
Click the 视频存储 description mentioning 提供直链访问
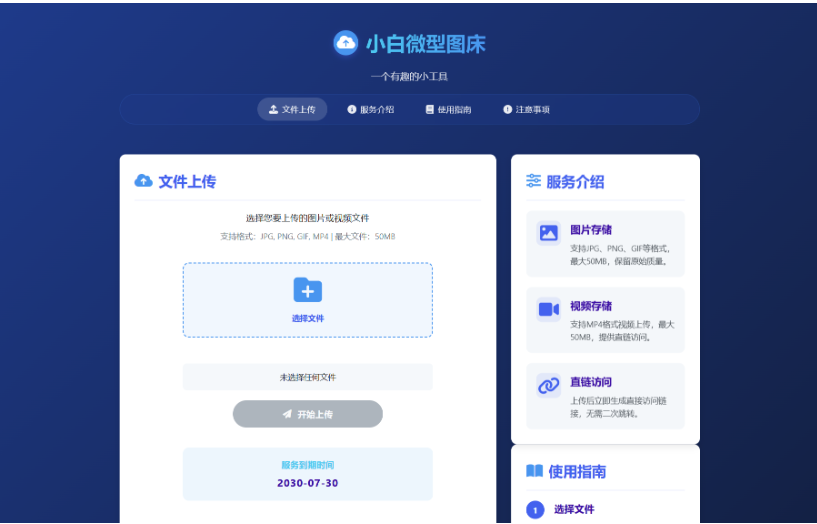(x=622, y=331)
